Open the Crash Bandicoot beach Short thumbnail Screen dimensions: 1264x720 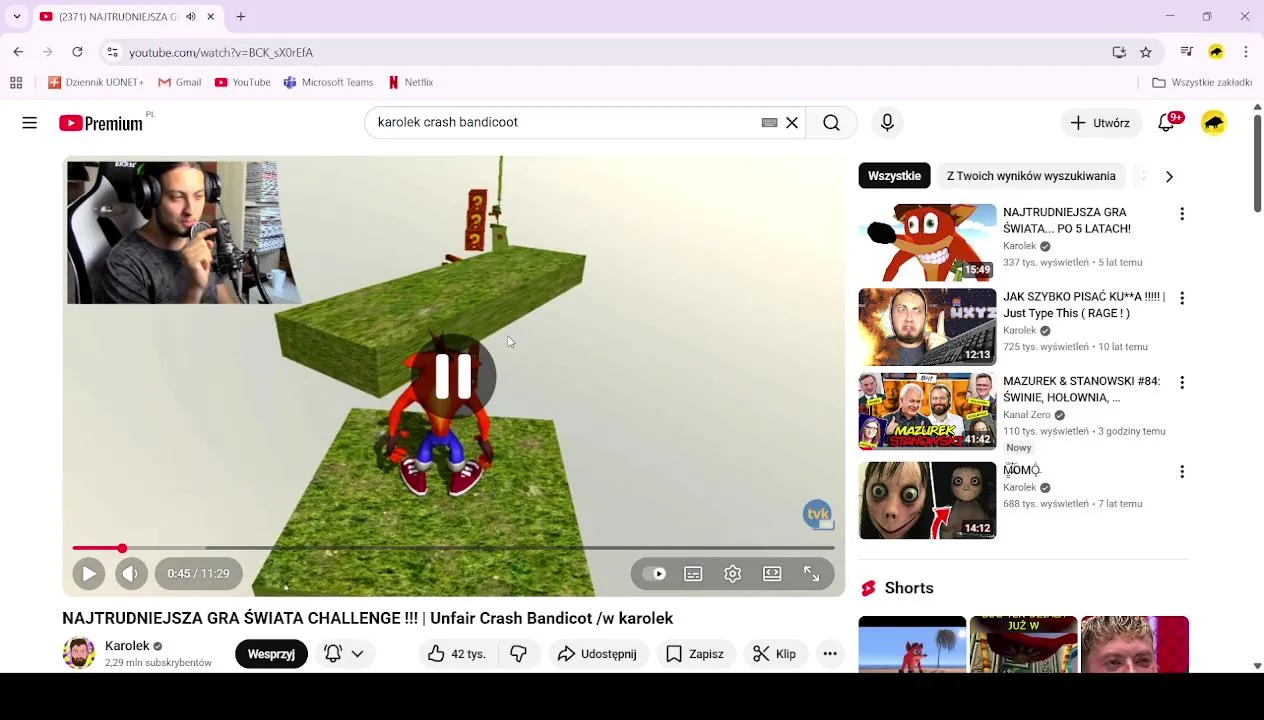tap(912, 645)
